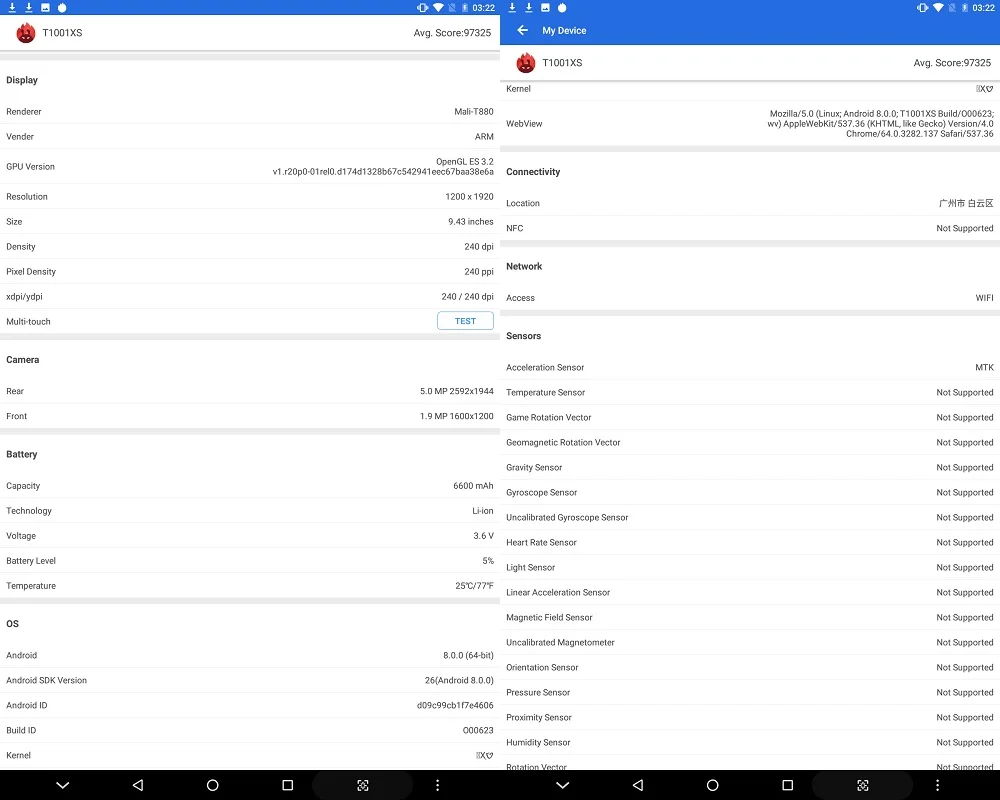
Task: Tap the 8.0.0 (64-bit) Android value
Action: pos(468,655)
